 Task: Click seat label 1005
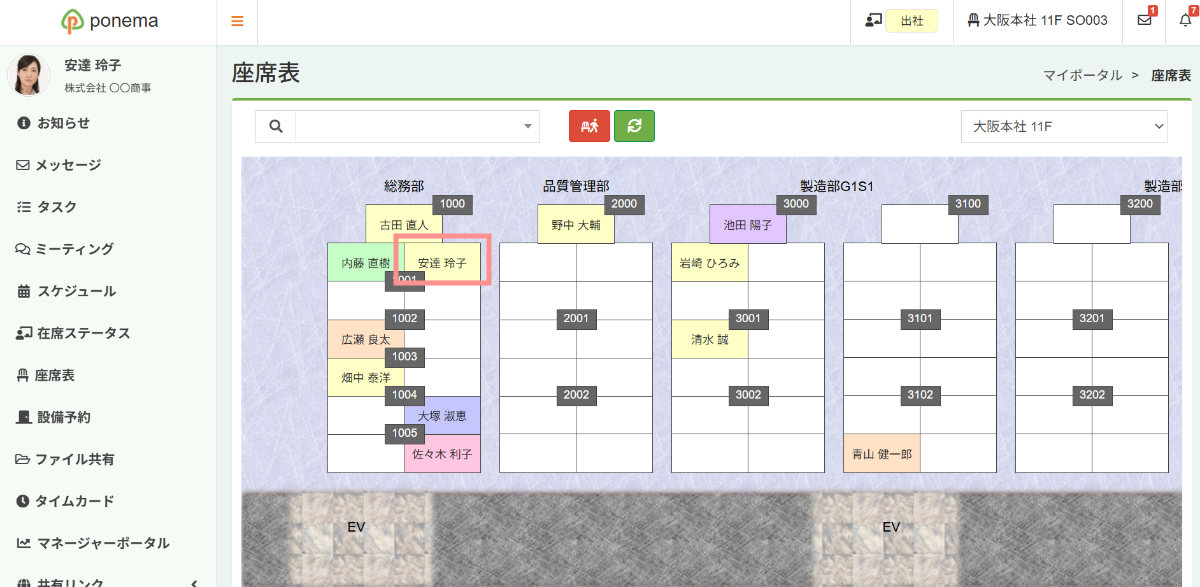point(405,433)
